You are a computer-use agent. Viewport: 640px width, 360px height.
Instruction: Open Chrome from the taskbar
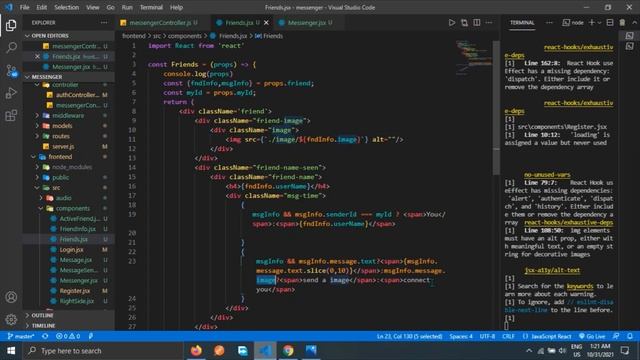pyautogui.click(x=288, y=351)
